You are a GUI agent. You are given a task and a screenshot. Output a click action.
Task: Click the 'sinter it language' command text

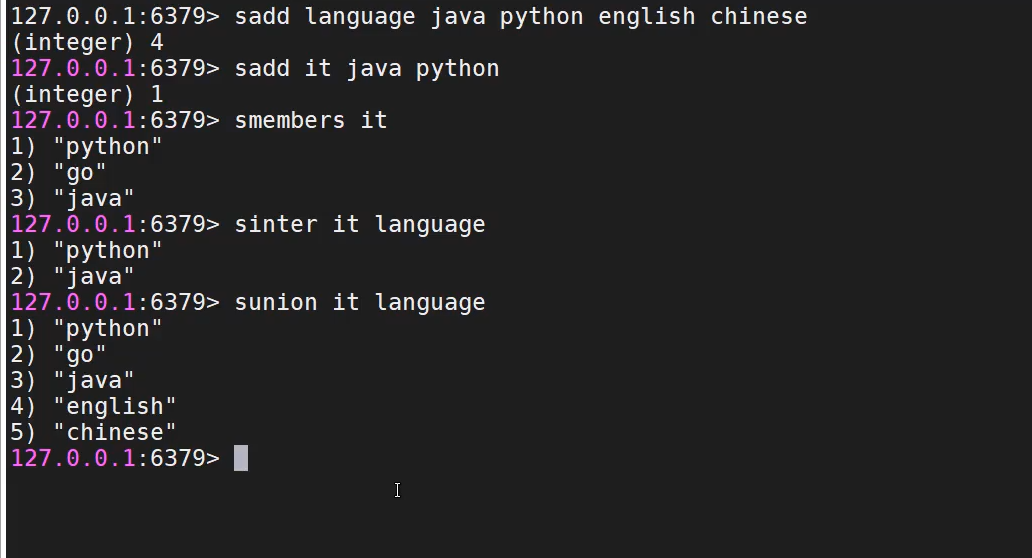tap(359, 224)
